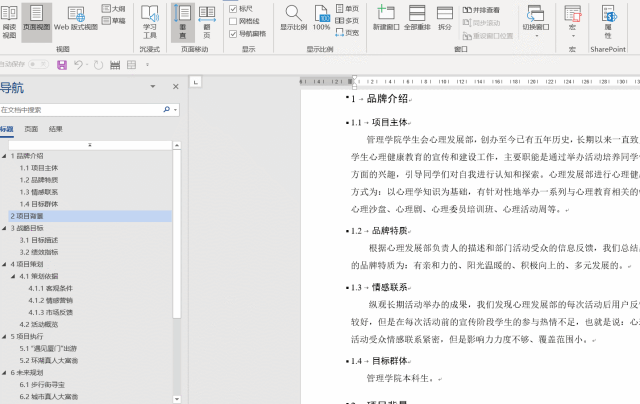Open 新建窗口 new window
Screen dimensions: 640x404
click(386, 18)
